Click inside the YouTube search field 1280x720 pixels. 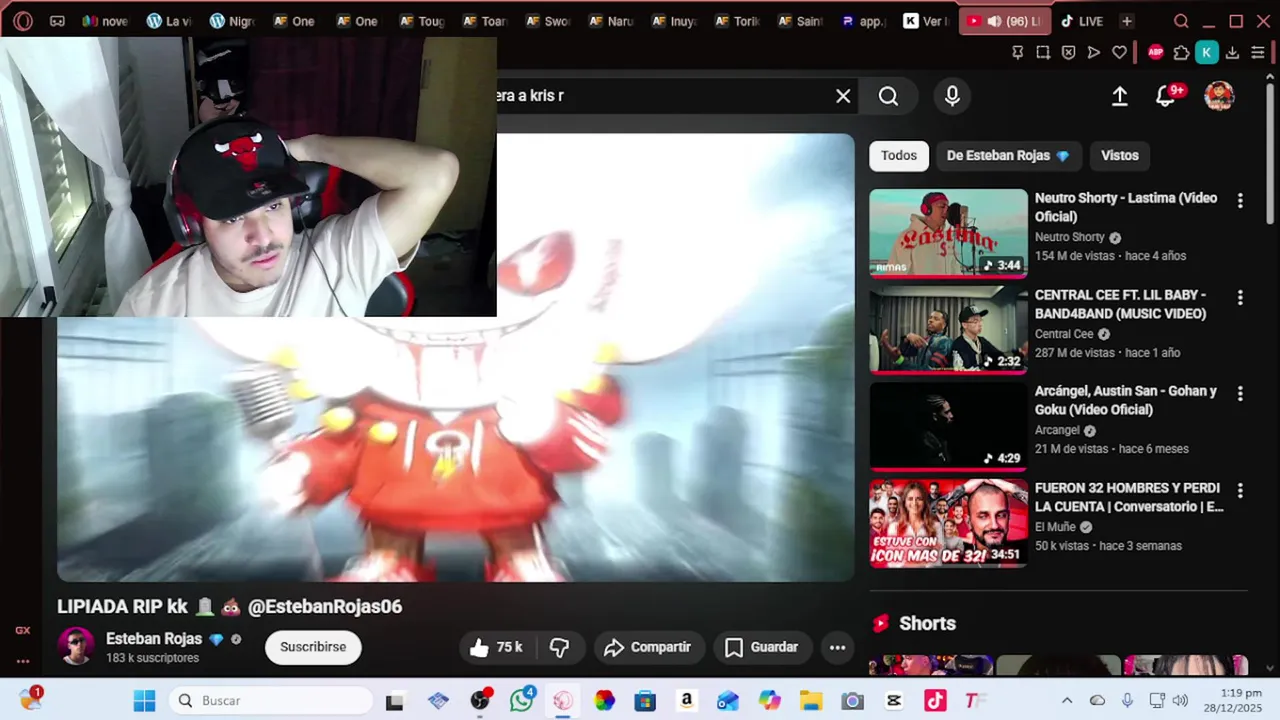pos(660,96)
